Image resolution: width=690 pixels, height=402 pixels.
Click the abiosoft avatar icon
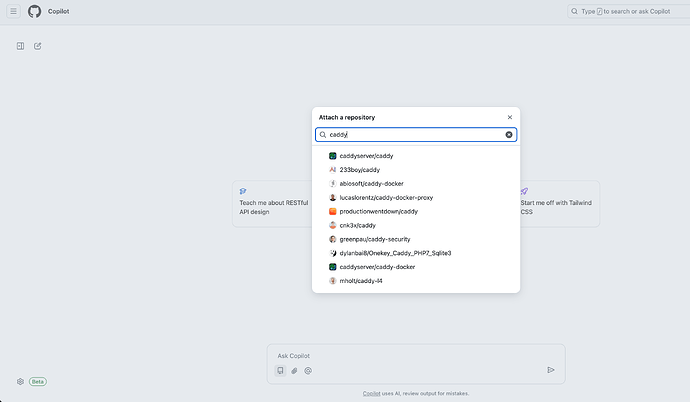click(333, 183)
